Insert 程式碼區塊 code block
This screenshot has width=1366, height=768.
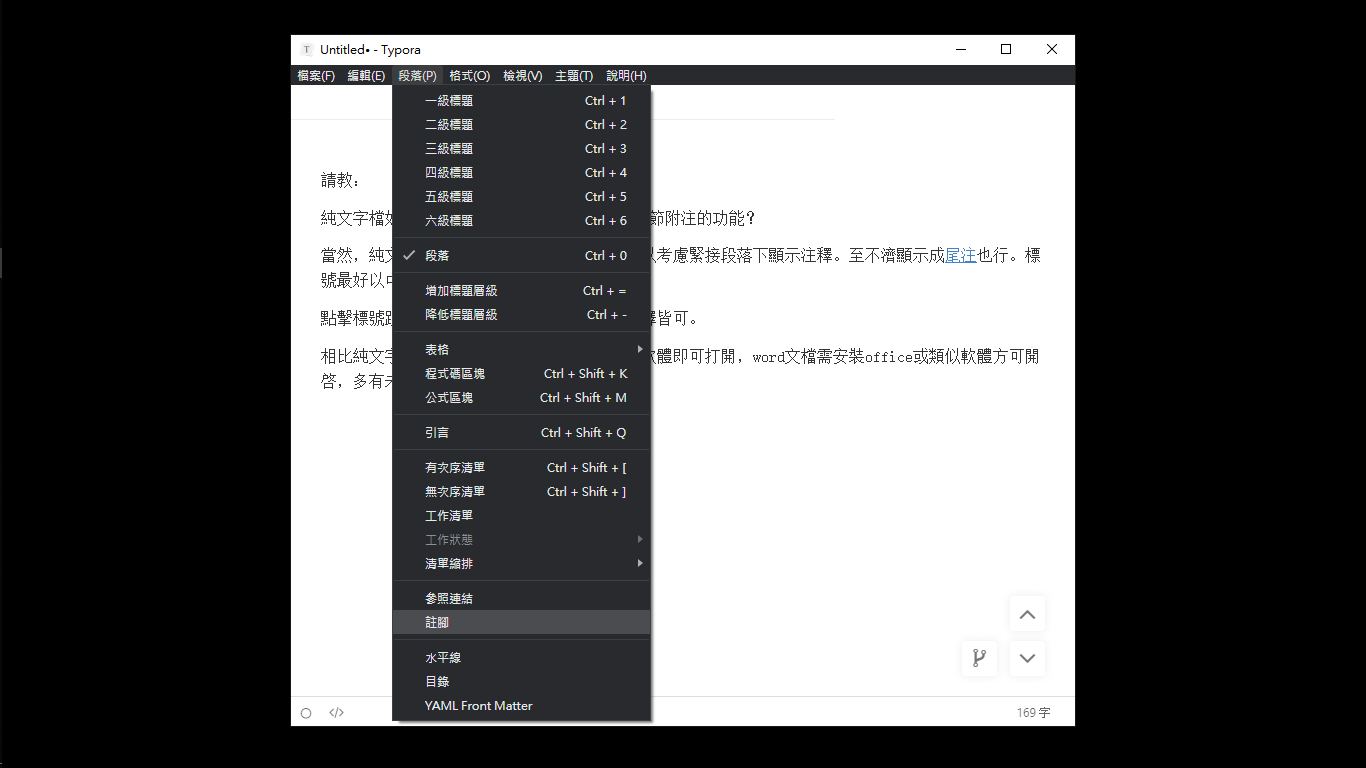coord(521,374)
